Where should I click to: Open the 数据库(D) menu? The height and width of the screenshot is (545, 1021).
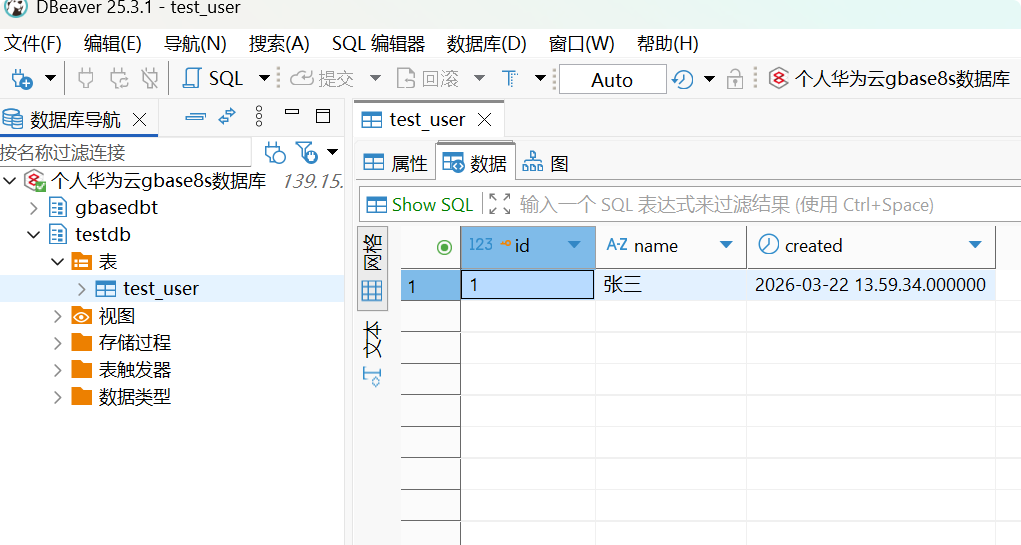pos(486,44)
